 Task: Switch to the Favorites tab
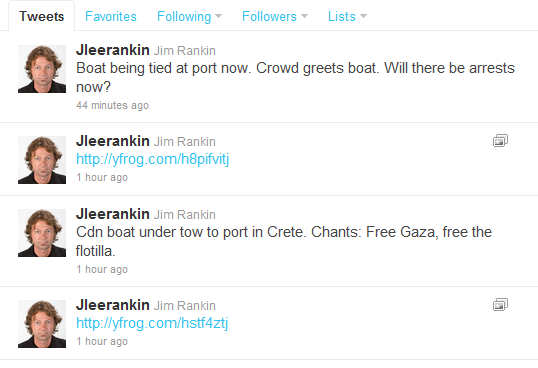click(111, 16)
